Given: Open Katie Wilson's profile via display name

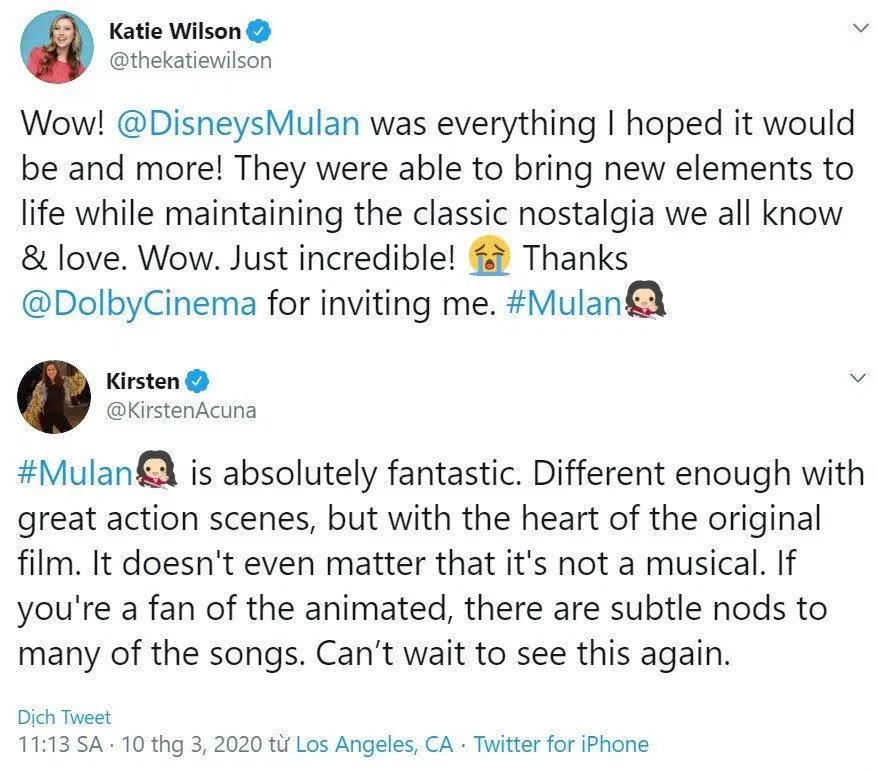Looking at the screenshot, I should click(x=174, y=32).
